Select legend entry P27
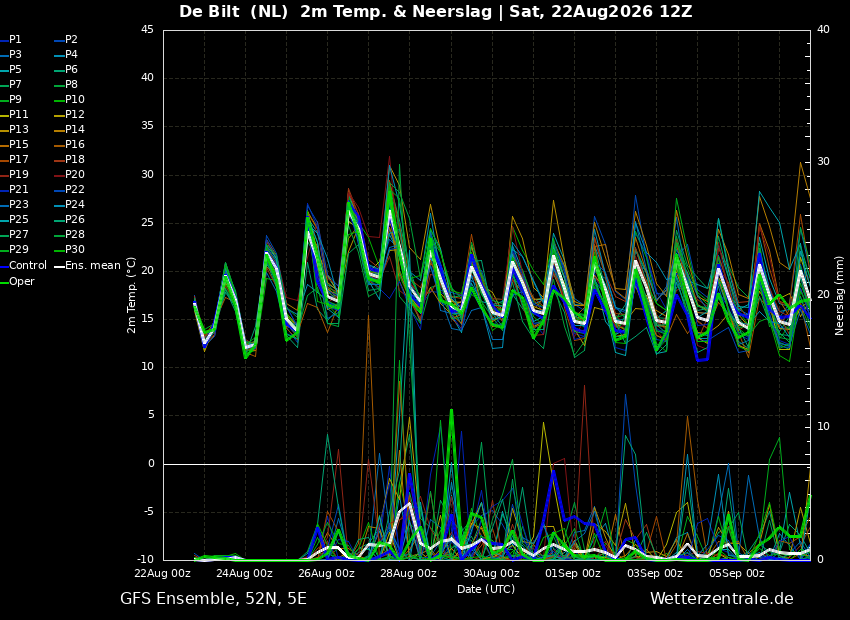The image size is (850, 620). [x=18, y=235]
